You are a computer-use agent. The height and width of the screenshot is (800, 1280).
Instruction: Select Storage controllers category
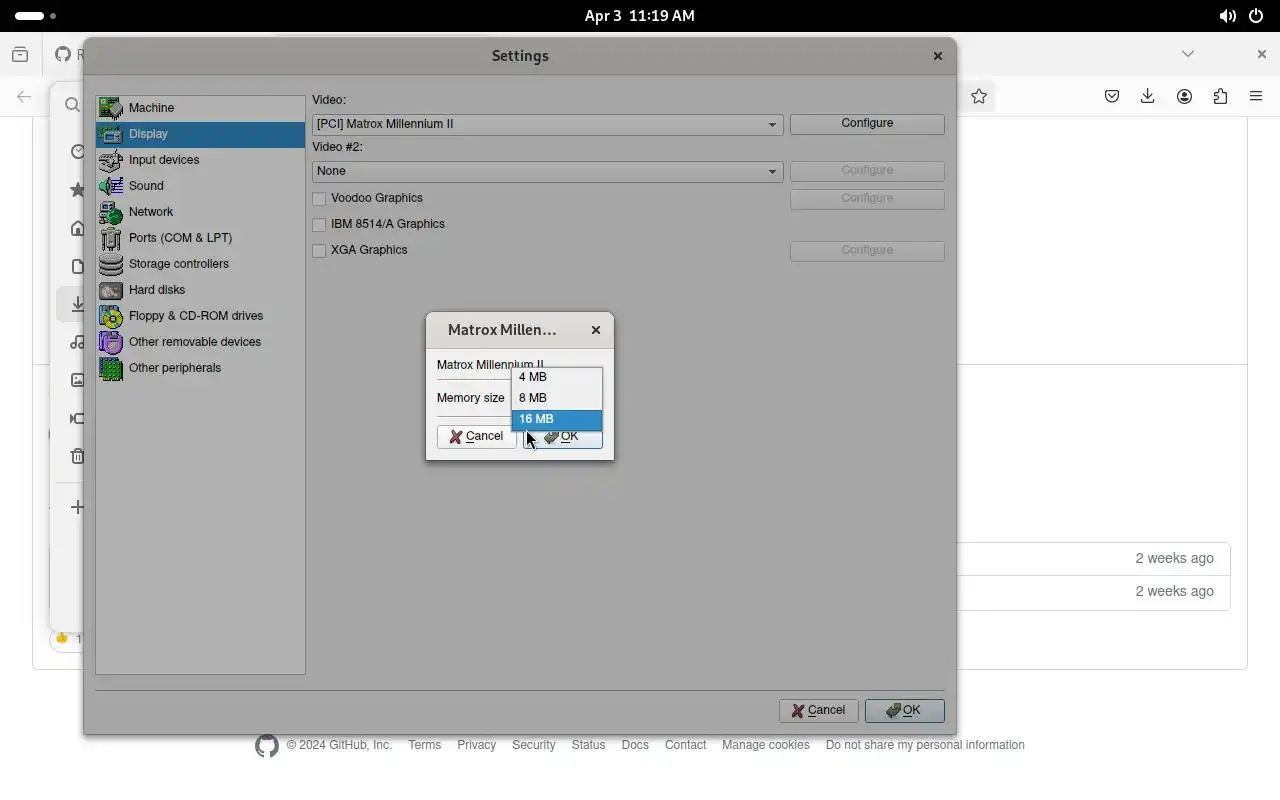coord(200,264)
